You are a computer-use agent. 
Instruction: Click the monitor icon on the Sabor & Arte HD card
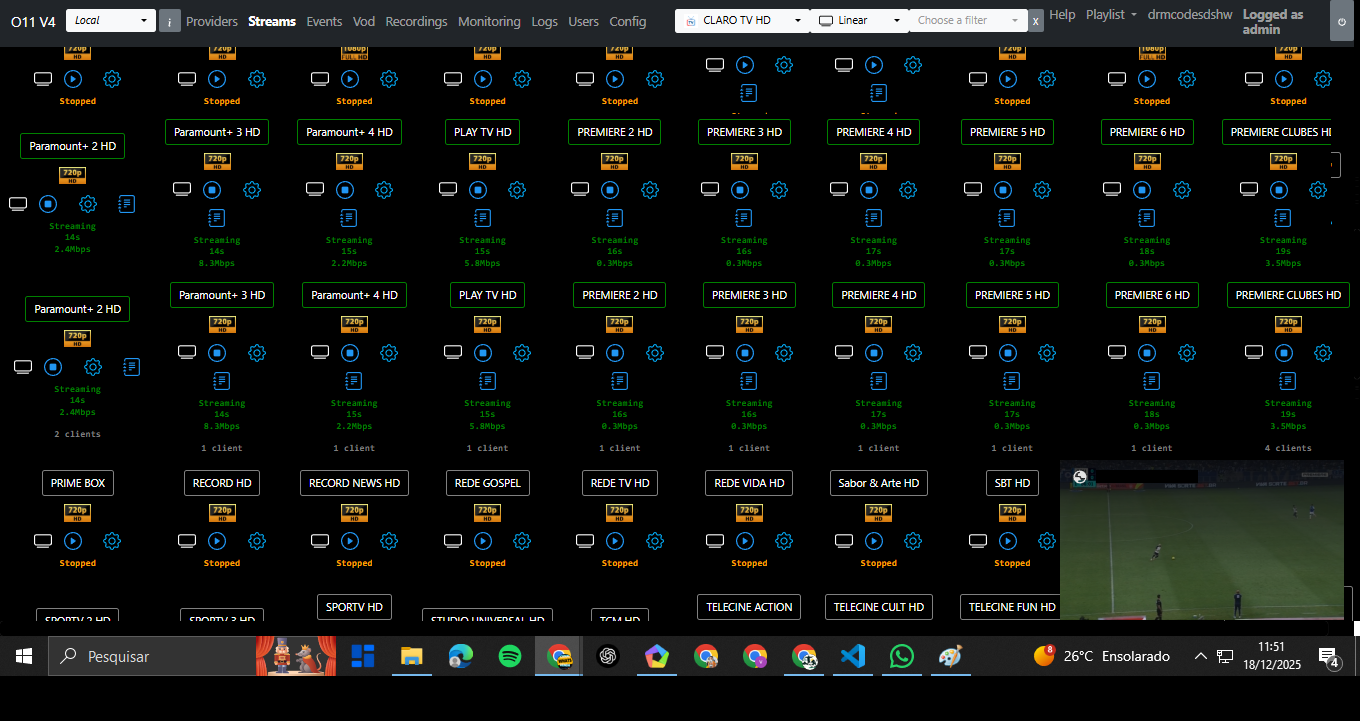pos(844,540)
